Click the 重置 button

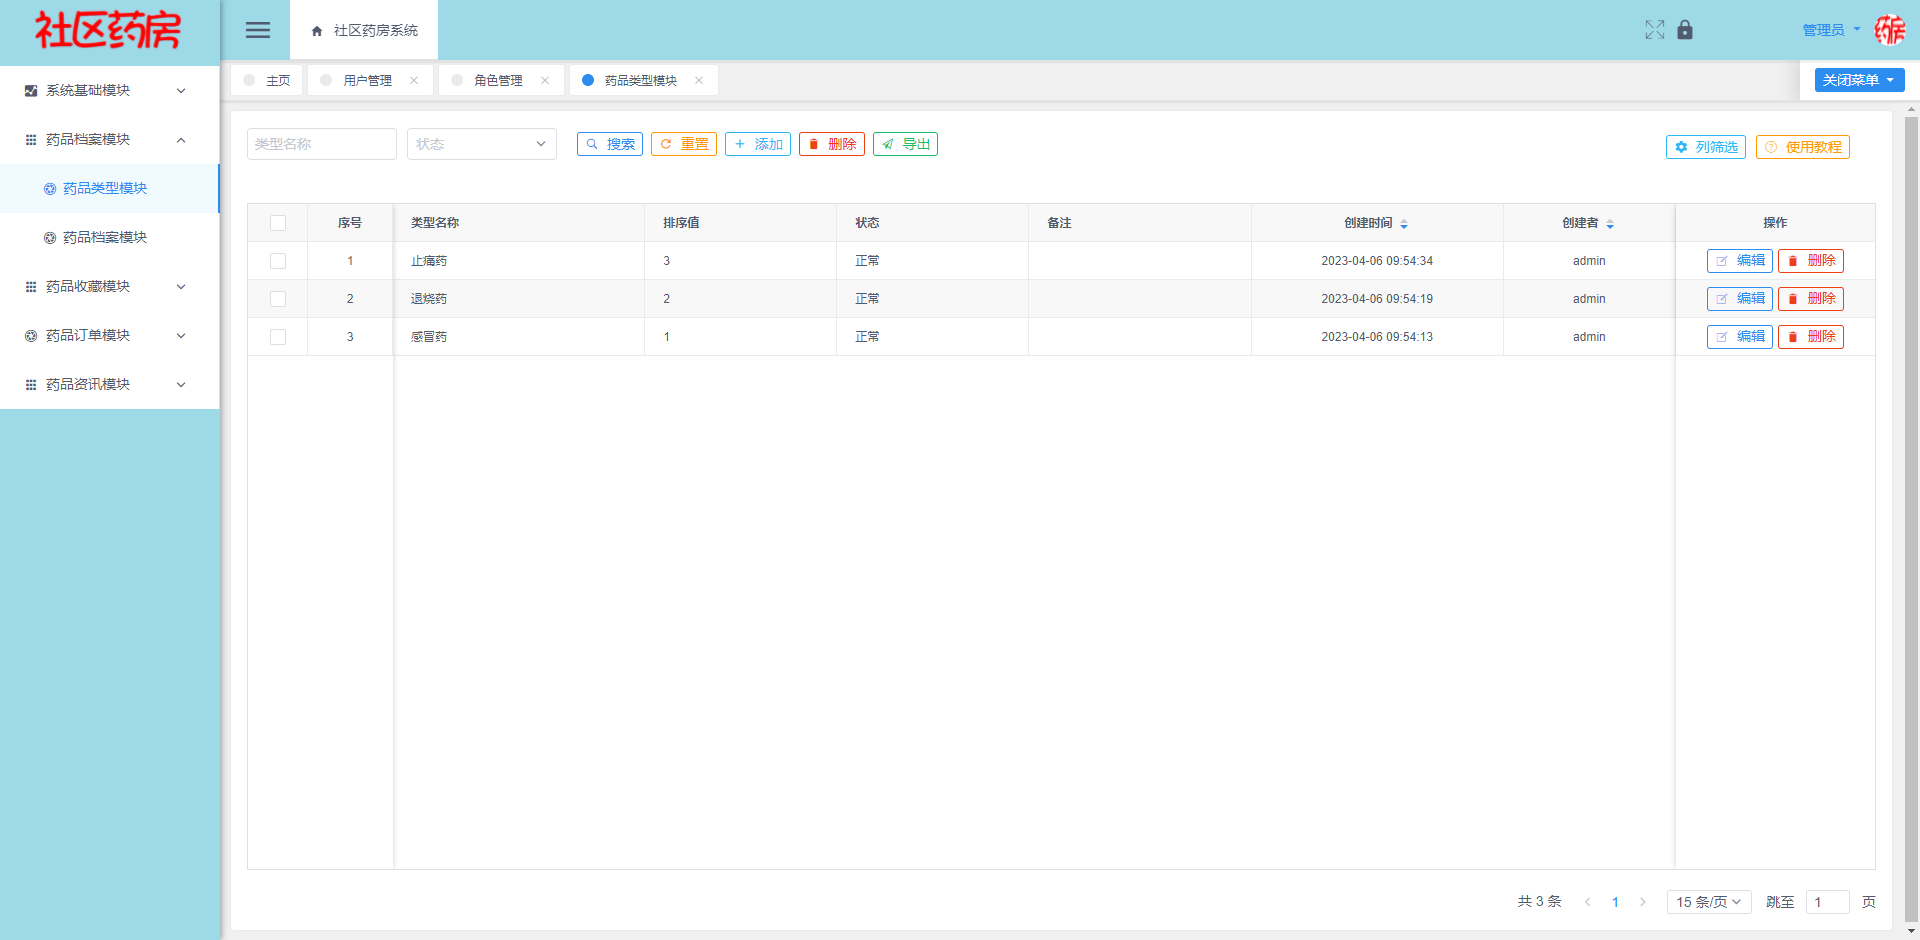click(x=684, y=144)
